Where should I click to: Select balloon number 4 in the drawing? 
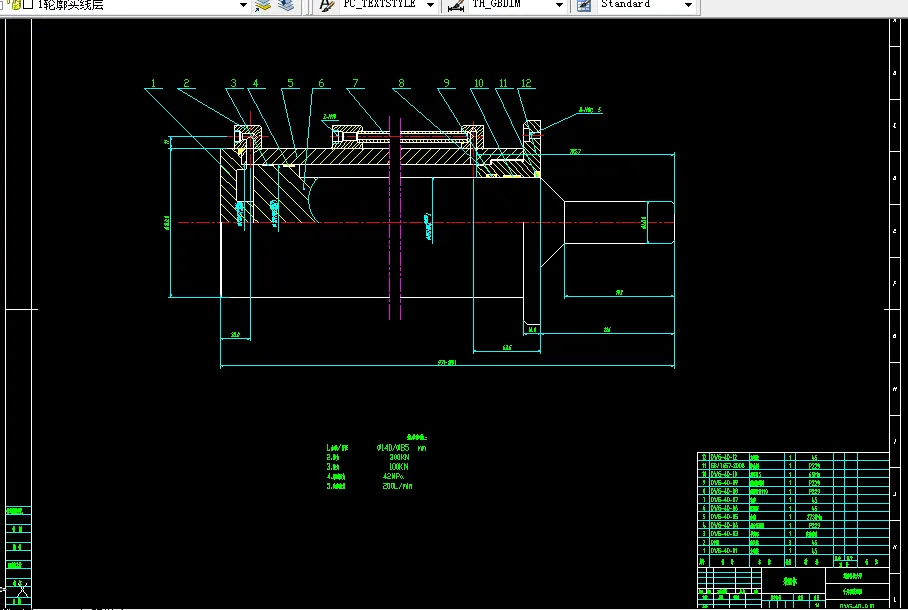coord(255,83)
